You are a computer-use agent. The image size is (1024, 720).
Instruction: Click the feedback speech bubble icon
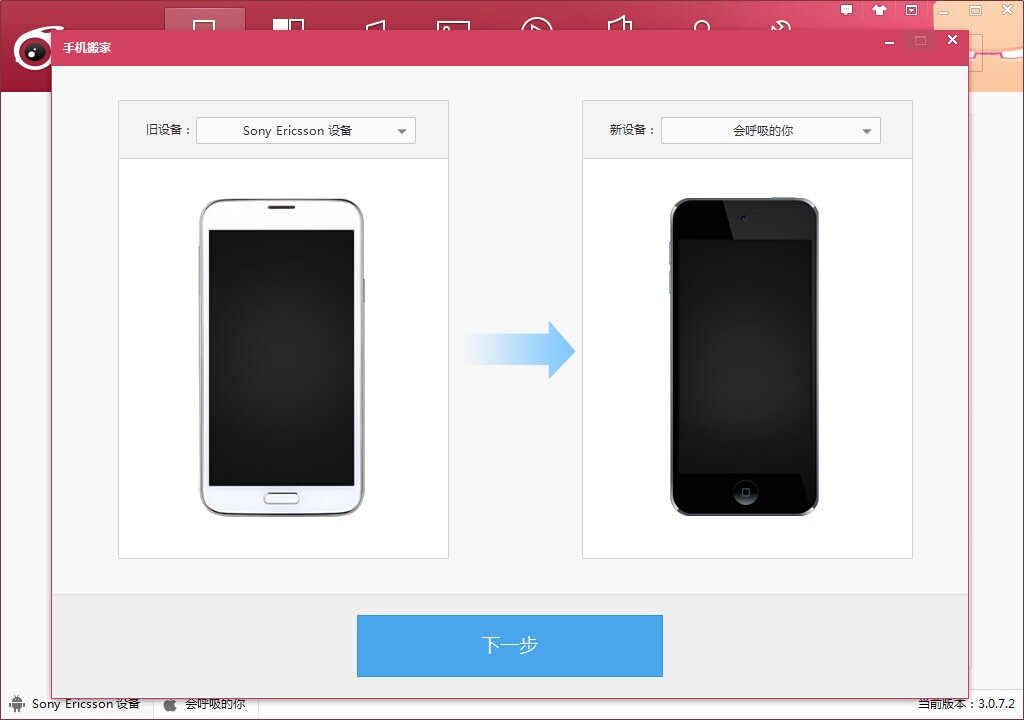[847, 10]
